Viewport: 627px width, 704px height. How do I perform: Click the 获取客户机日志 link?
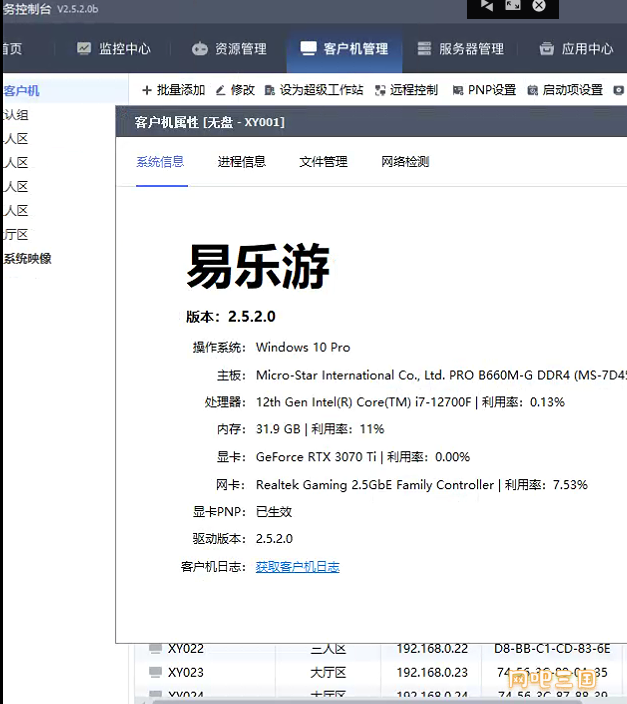click(x=297, y=567)
